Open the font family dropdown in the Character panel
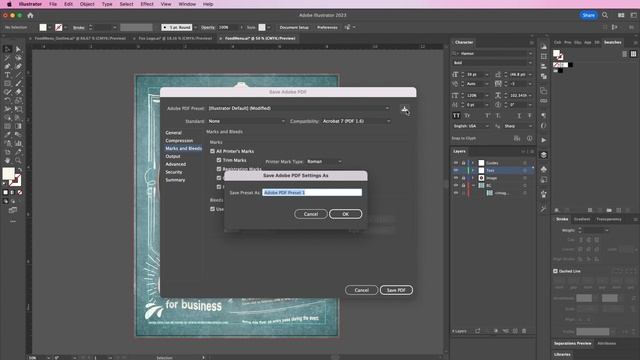 [x=493, y=53]
